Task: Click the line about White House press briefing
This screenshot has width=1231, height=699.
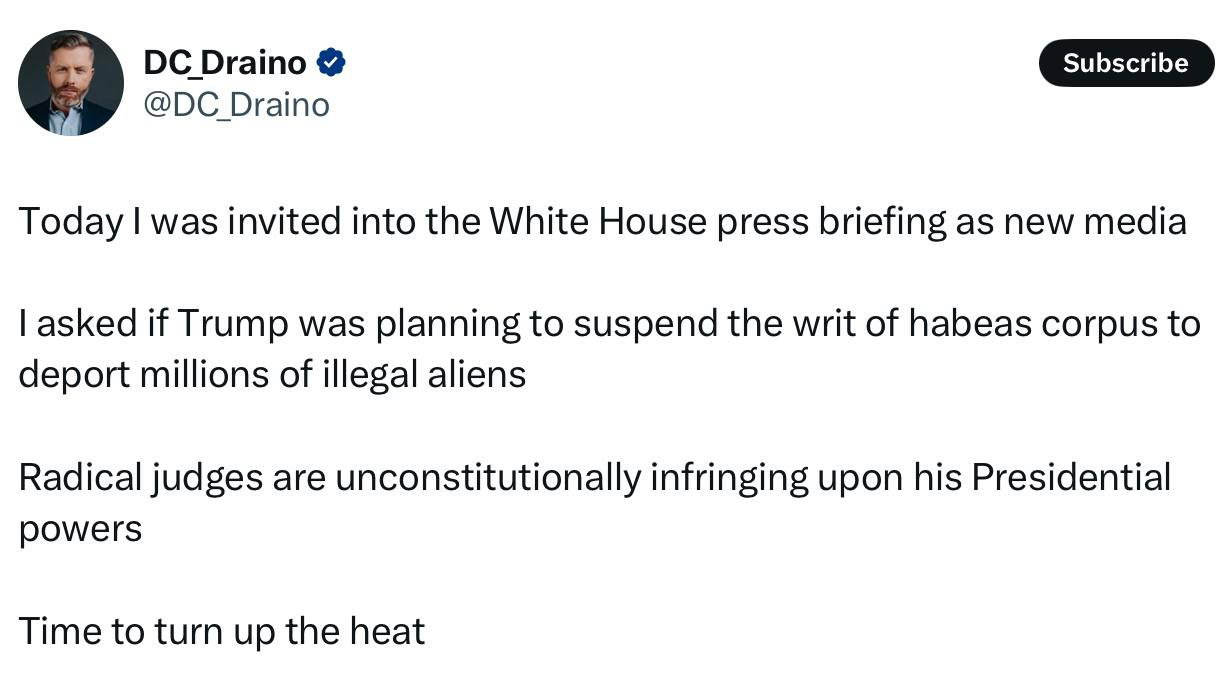Action: pos(602,221)
